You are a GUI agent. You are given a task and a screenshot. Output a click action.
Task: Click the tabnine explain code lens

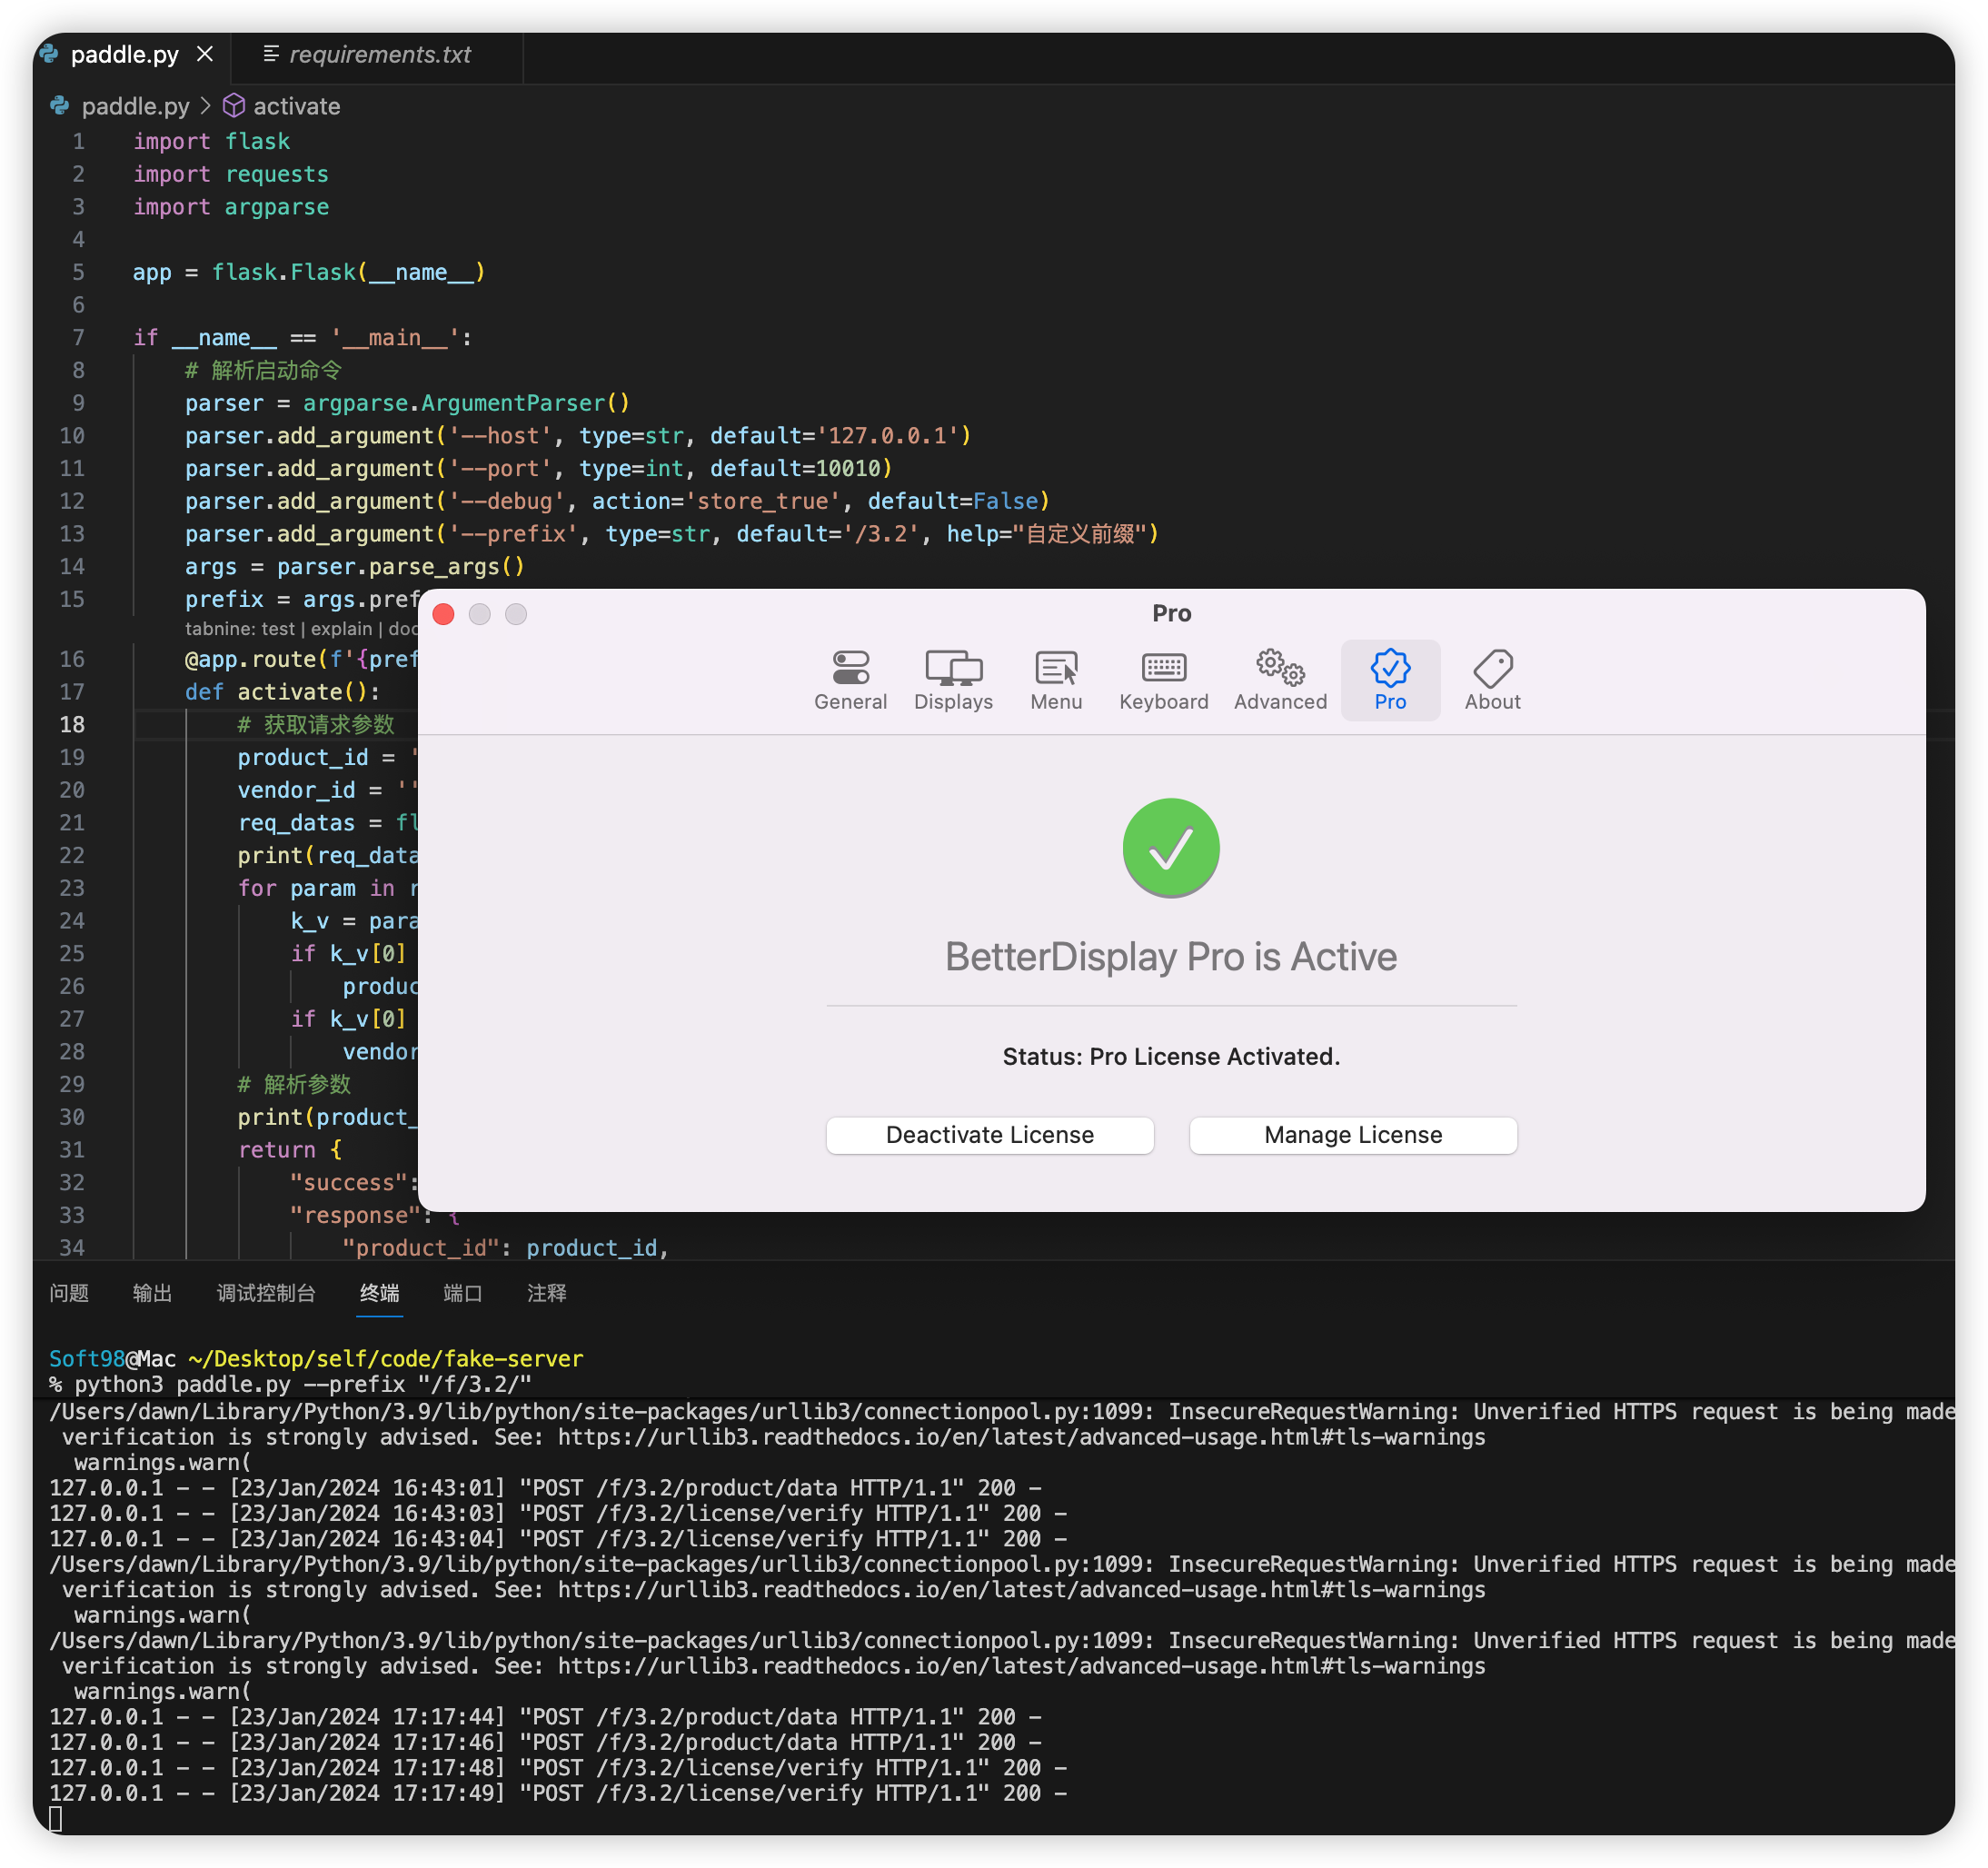(x=341, y=629)
